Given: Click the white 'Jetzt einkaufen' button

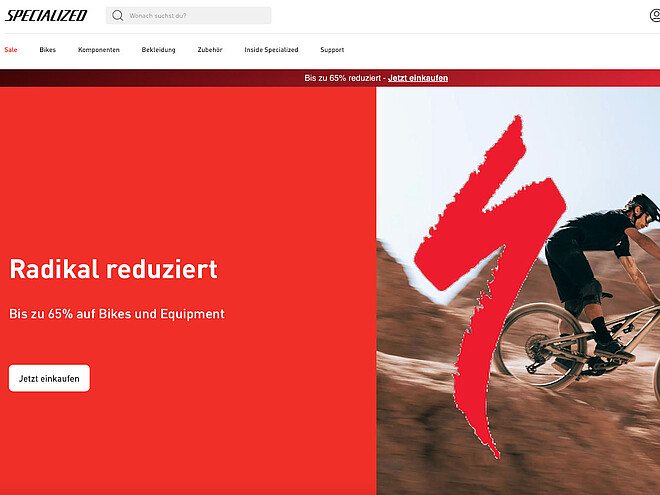Looking at the screenshot, I should point(49,378).
